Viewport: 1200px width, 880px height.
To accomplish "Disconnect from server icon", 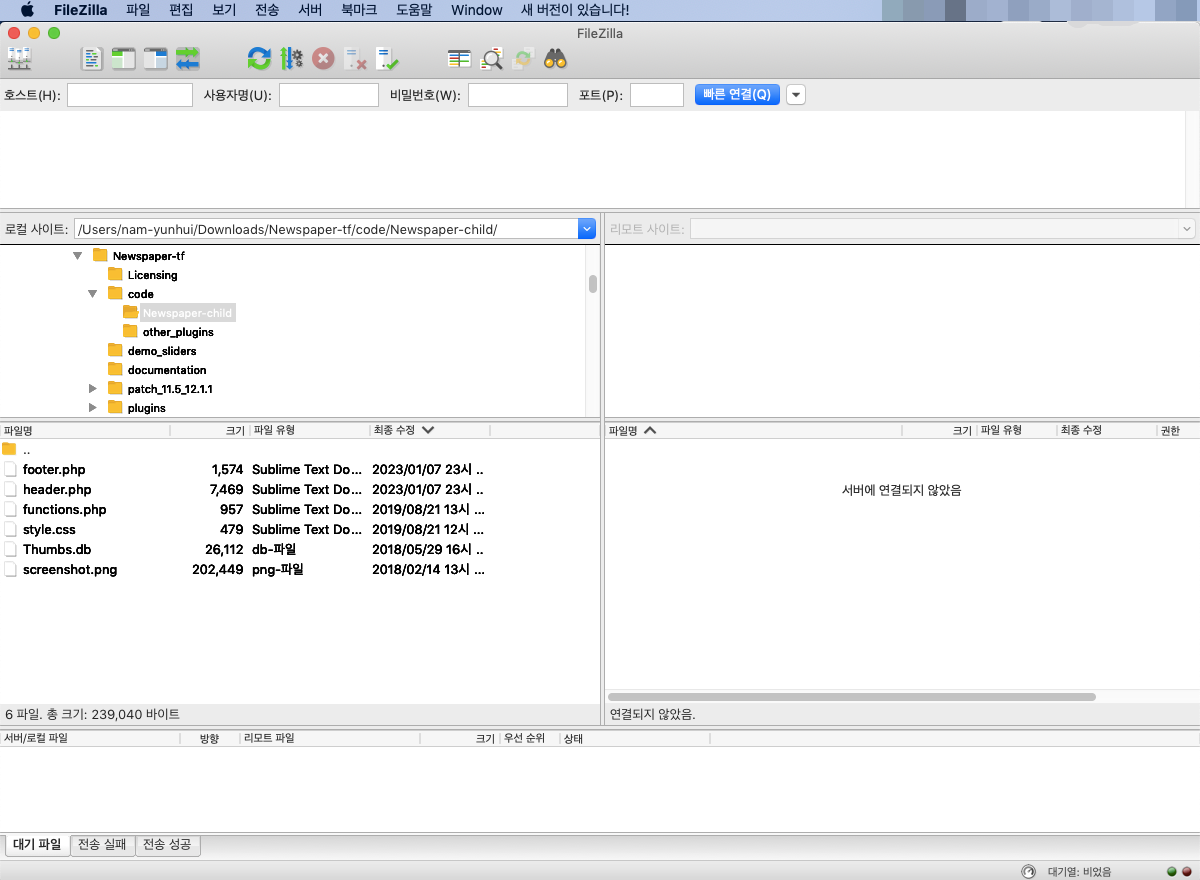I will pyautogui.click(x=355, y=59).
